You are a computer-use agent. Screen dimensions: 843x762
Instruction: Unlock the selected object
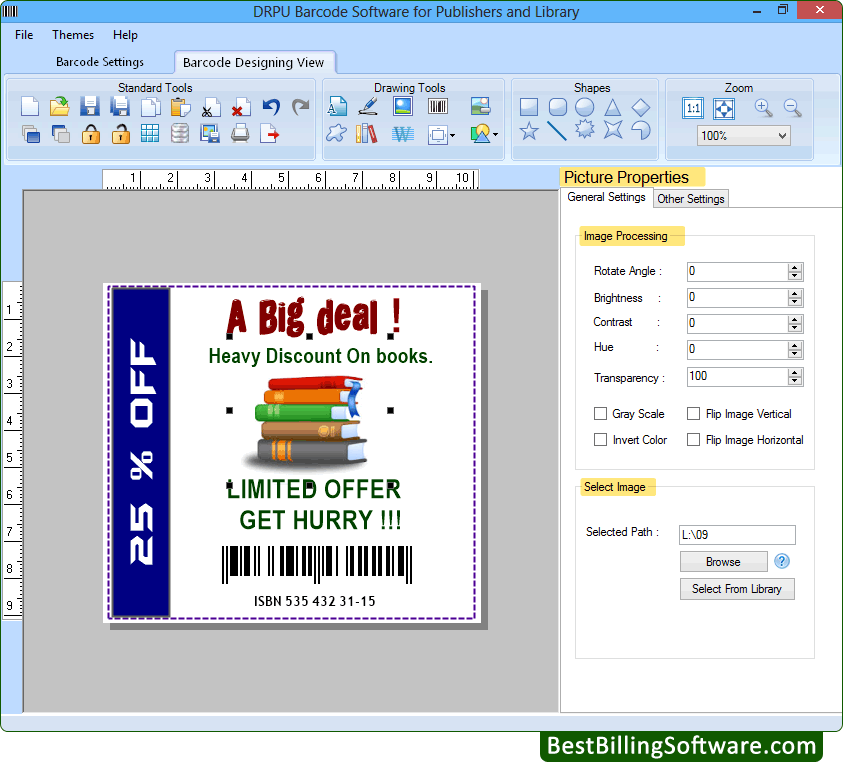pos(120,133)
